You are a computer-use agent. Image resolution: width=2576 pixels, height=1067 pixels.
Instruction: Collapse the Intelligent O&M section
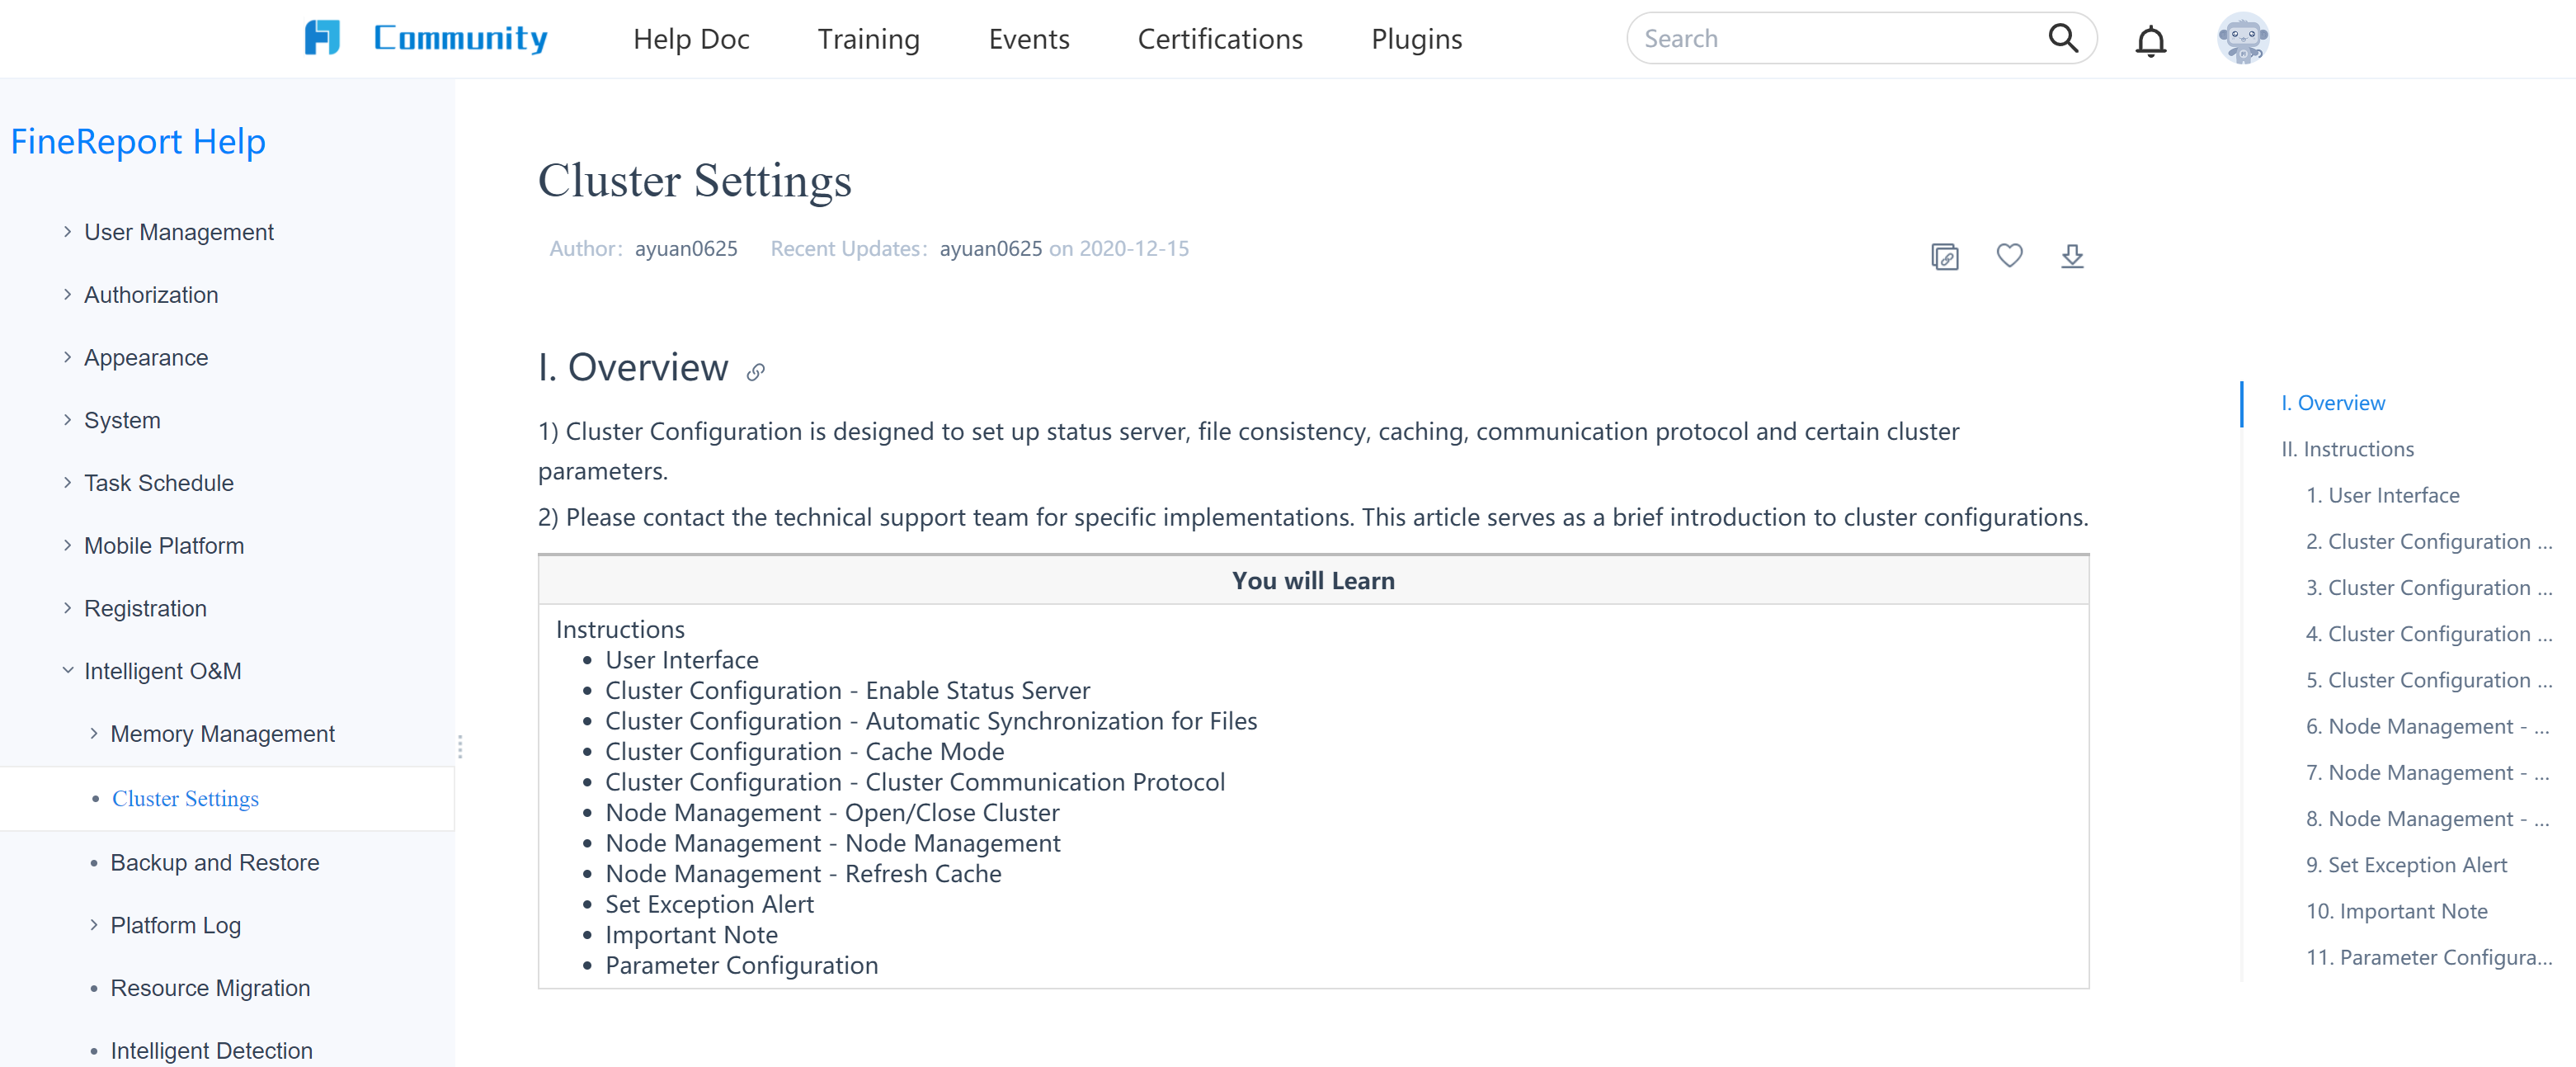(x=67, y=671)
